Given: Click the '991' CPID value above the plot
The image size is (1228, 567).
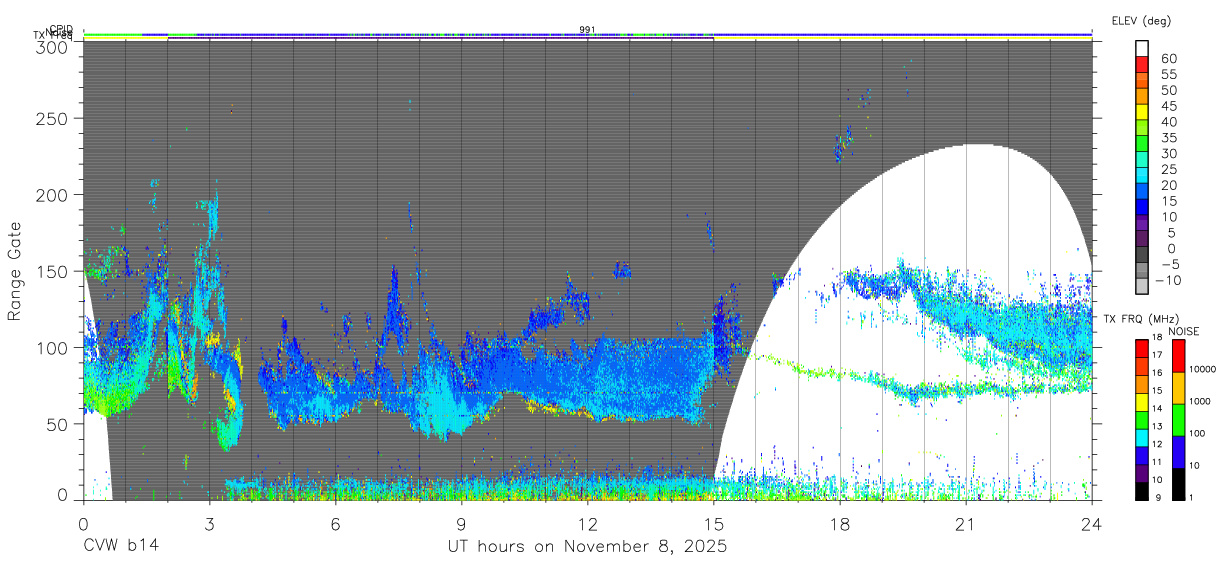Looking at the screenshot, I should click(587, 30).
